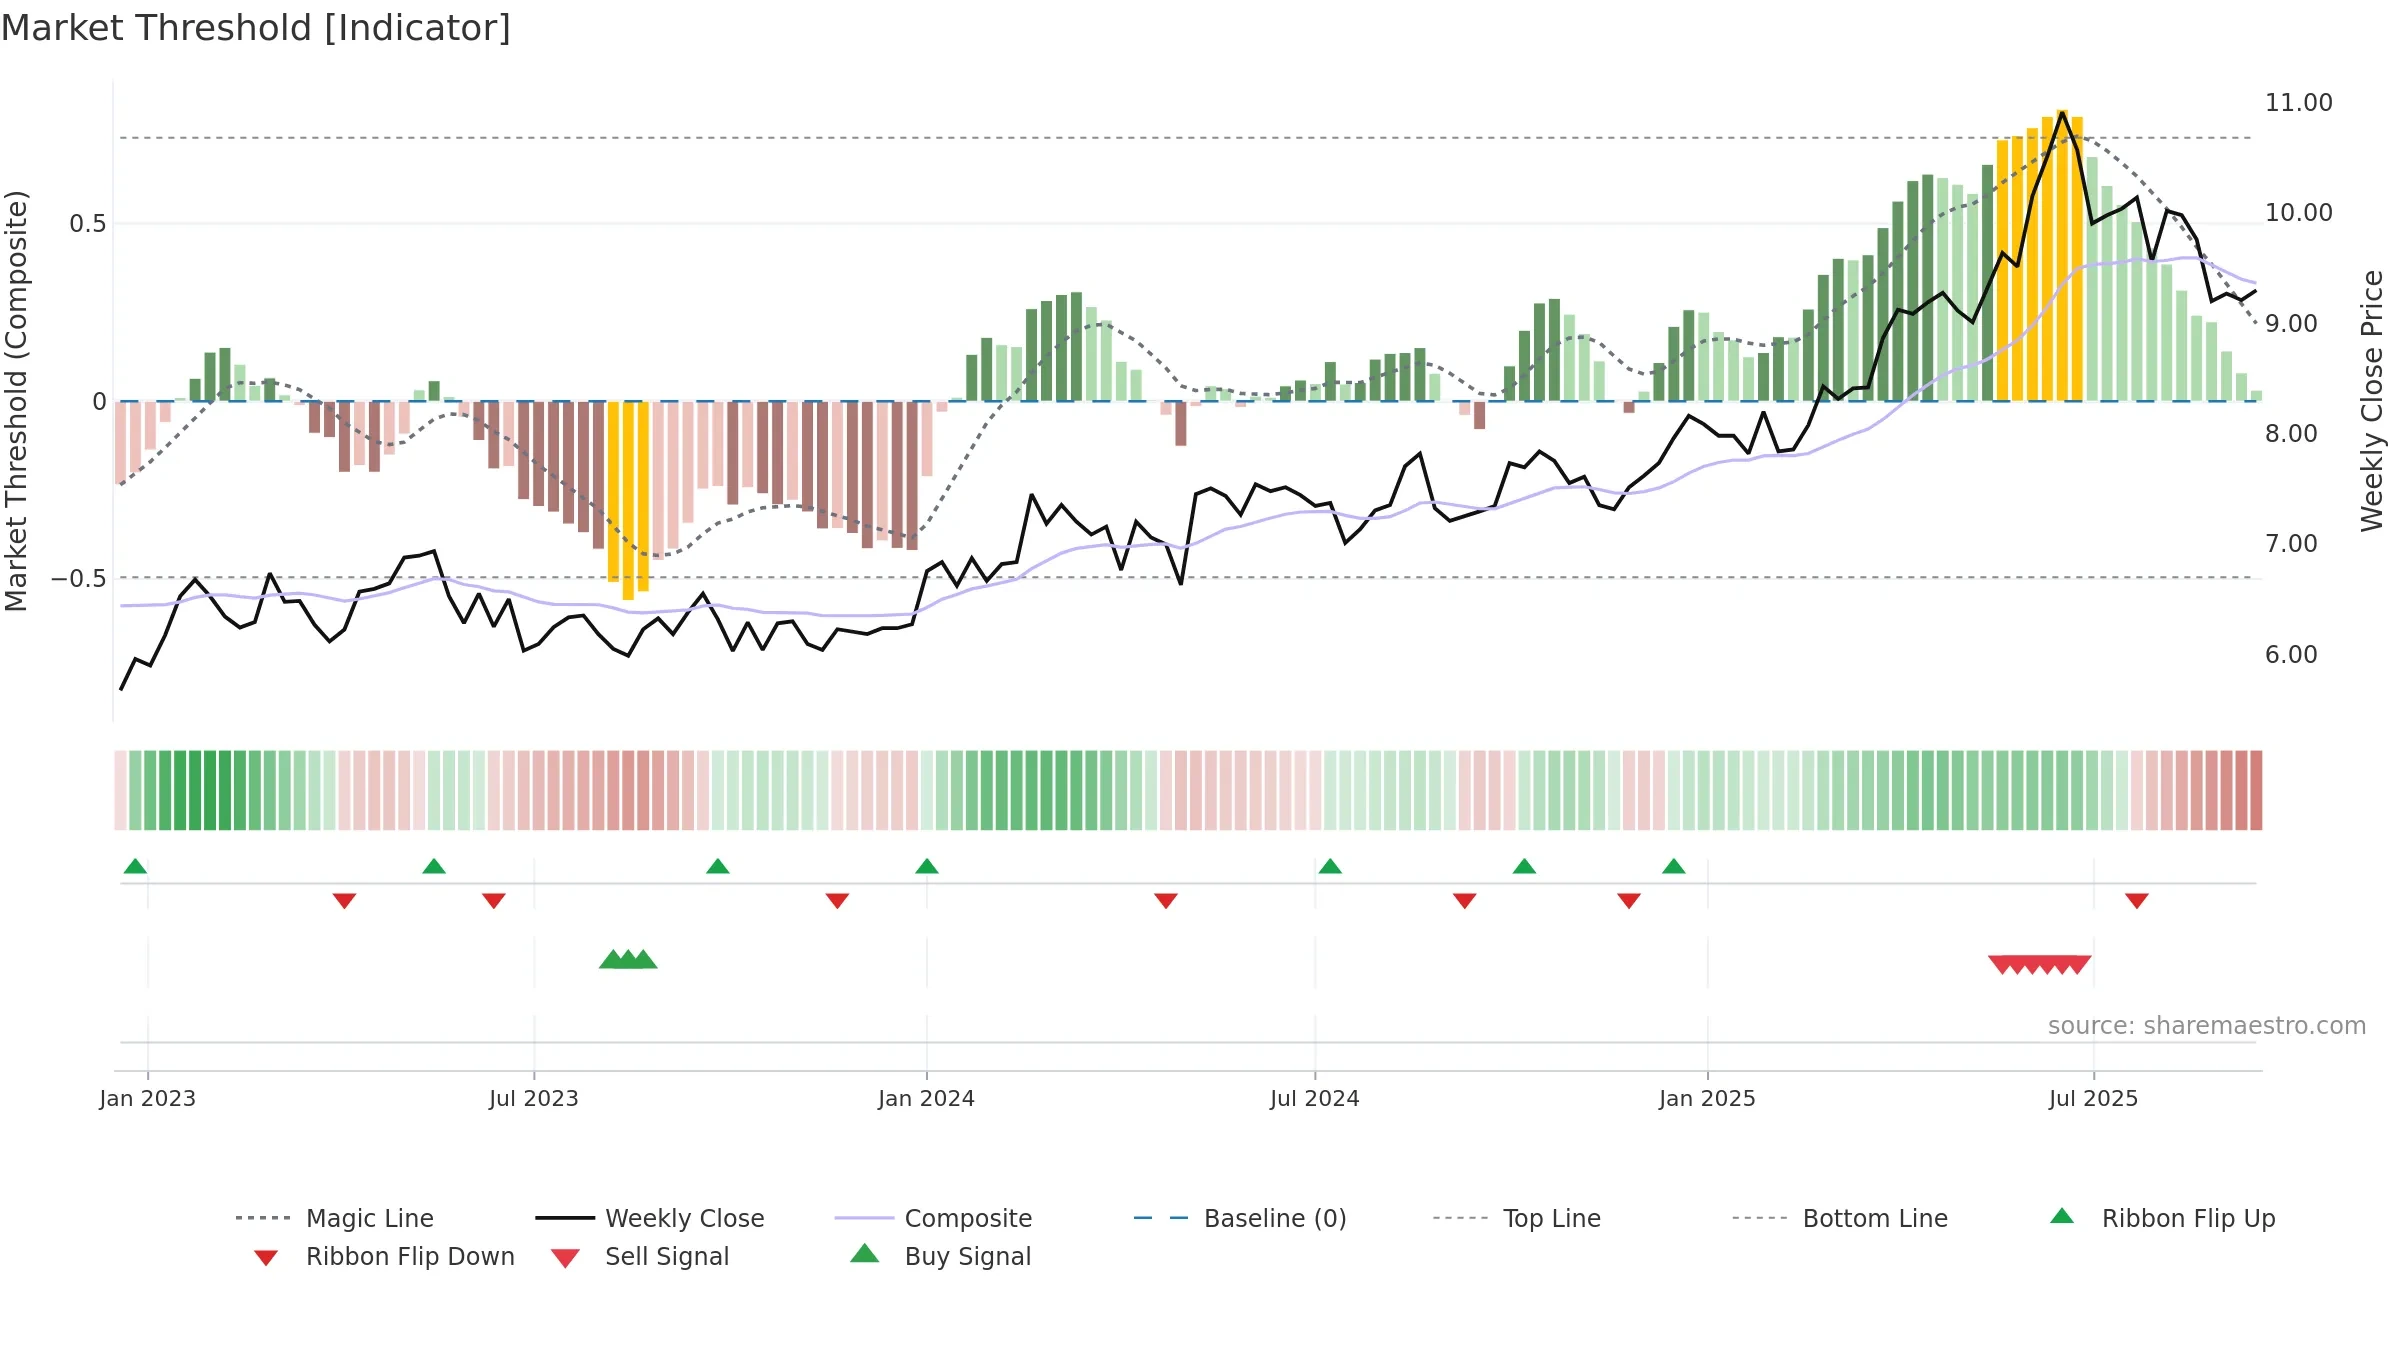This screenshot has width=2400, height=1350.
Task: Click the yellow negative bars after Jul 2023
Action: pyautogui.click(x=628, y=500)
